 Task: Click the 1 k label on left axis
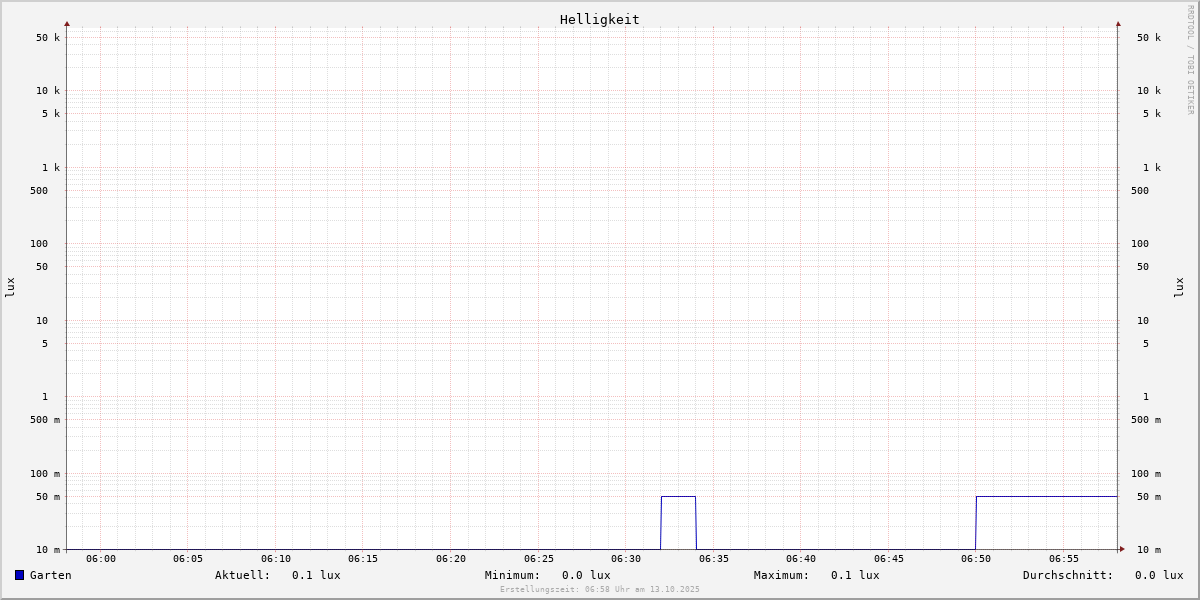coord(51,168)
